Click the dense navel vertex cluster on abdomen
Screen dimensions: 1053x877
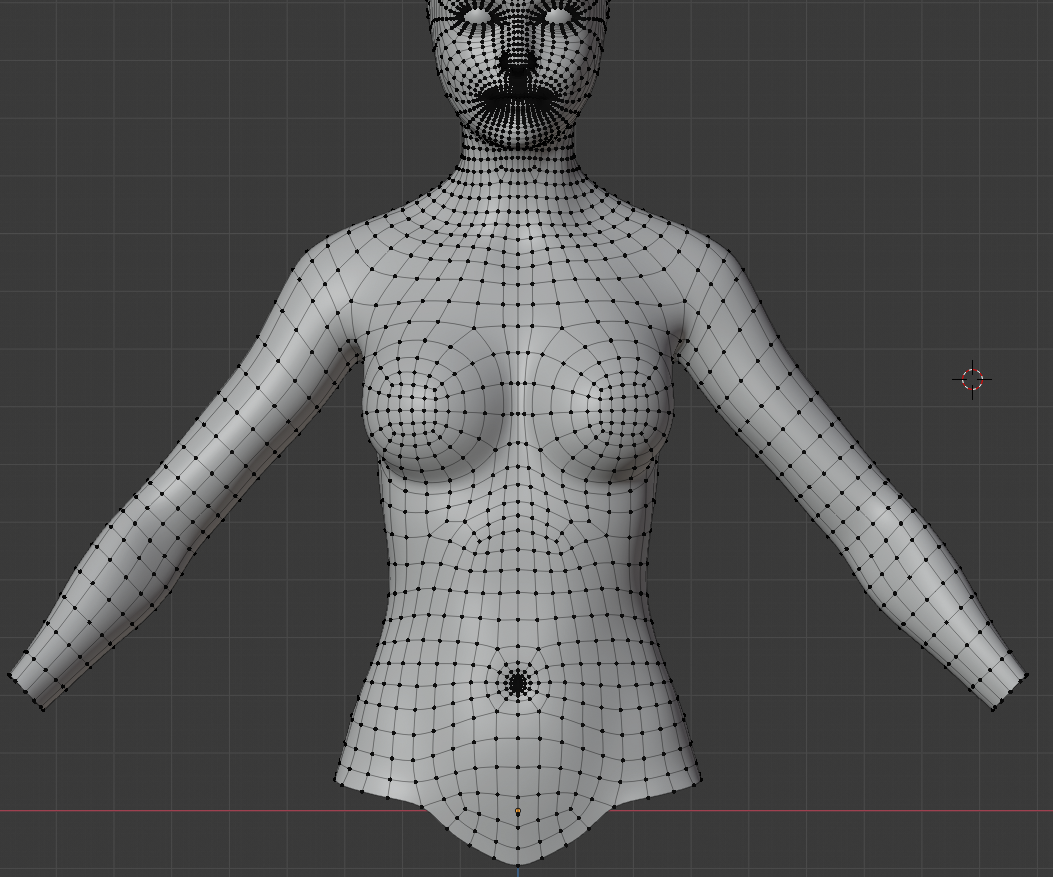click(518, 684)
